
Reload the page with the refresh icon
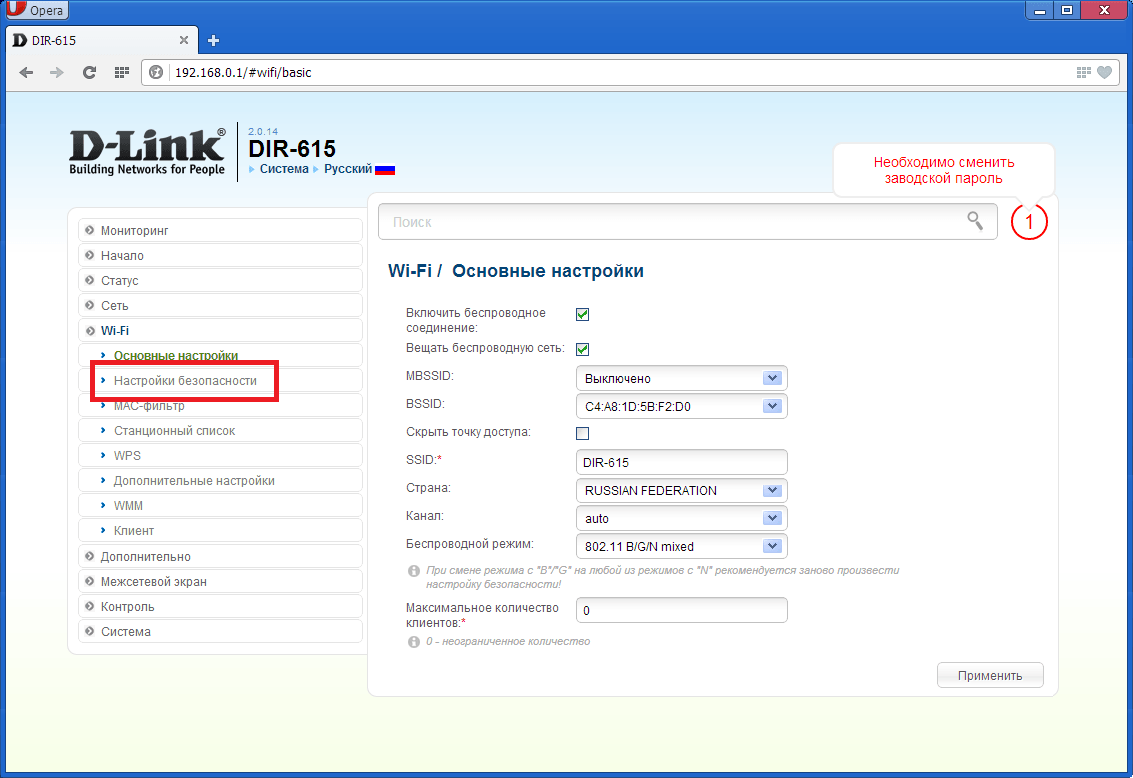point(89,72)
